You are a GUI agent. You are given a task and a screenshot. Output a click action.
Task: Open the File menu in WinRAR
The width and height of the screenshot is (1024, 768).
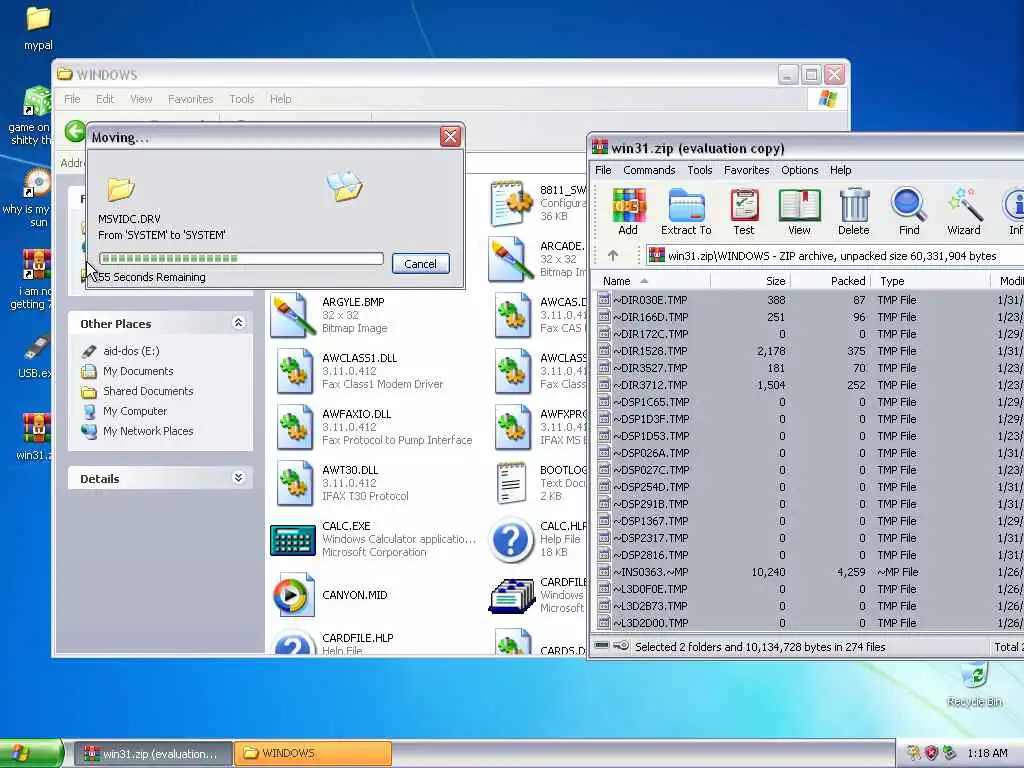603,170
